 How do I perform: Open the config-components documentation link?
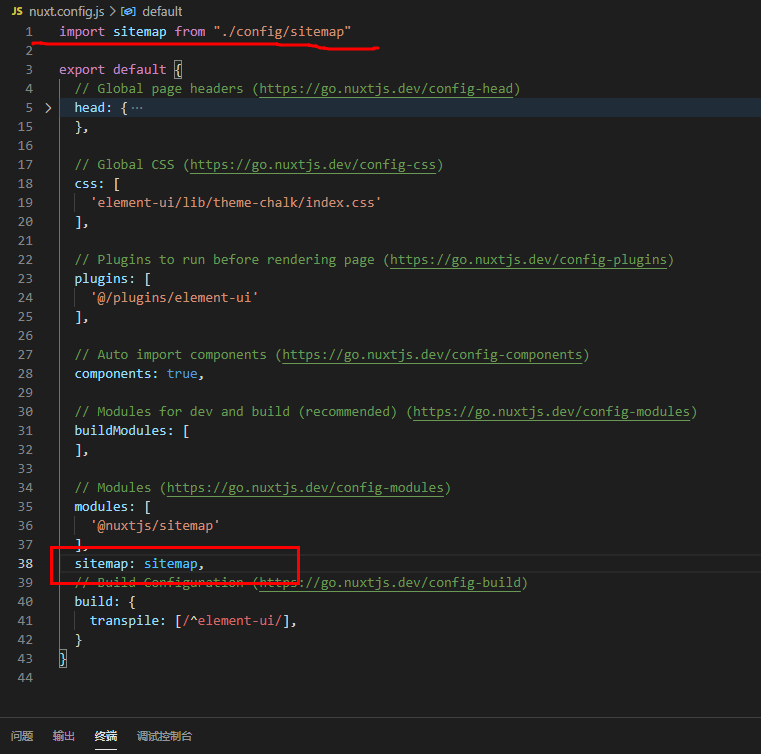tap(432, 355)
